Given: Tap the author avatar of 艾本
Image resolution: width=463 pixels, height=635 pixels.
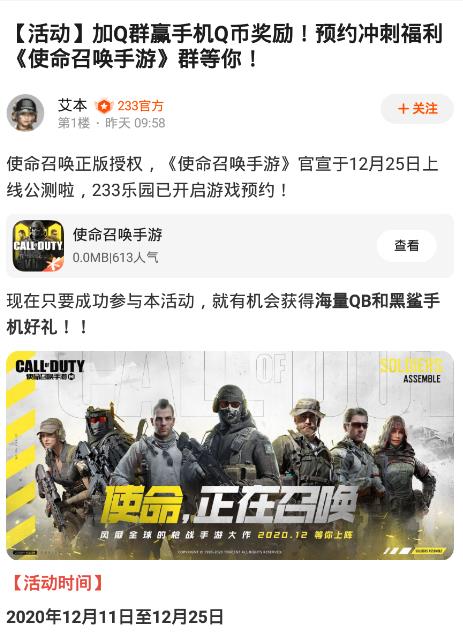Looking at the screenshot, I should pos(25,113).
